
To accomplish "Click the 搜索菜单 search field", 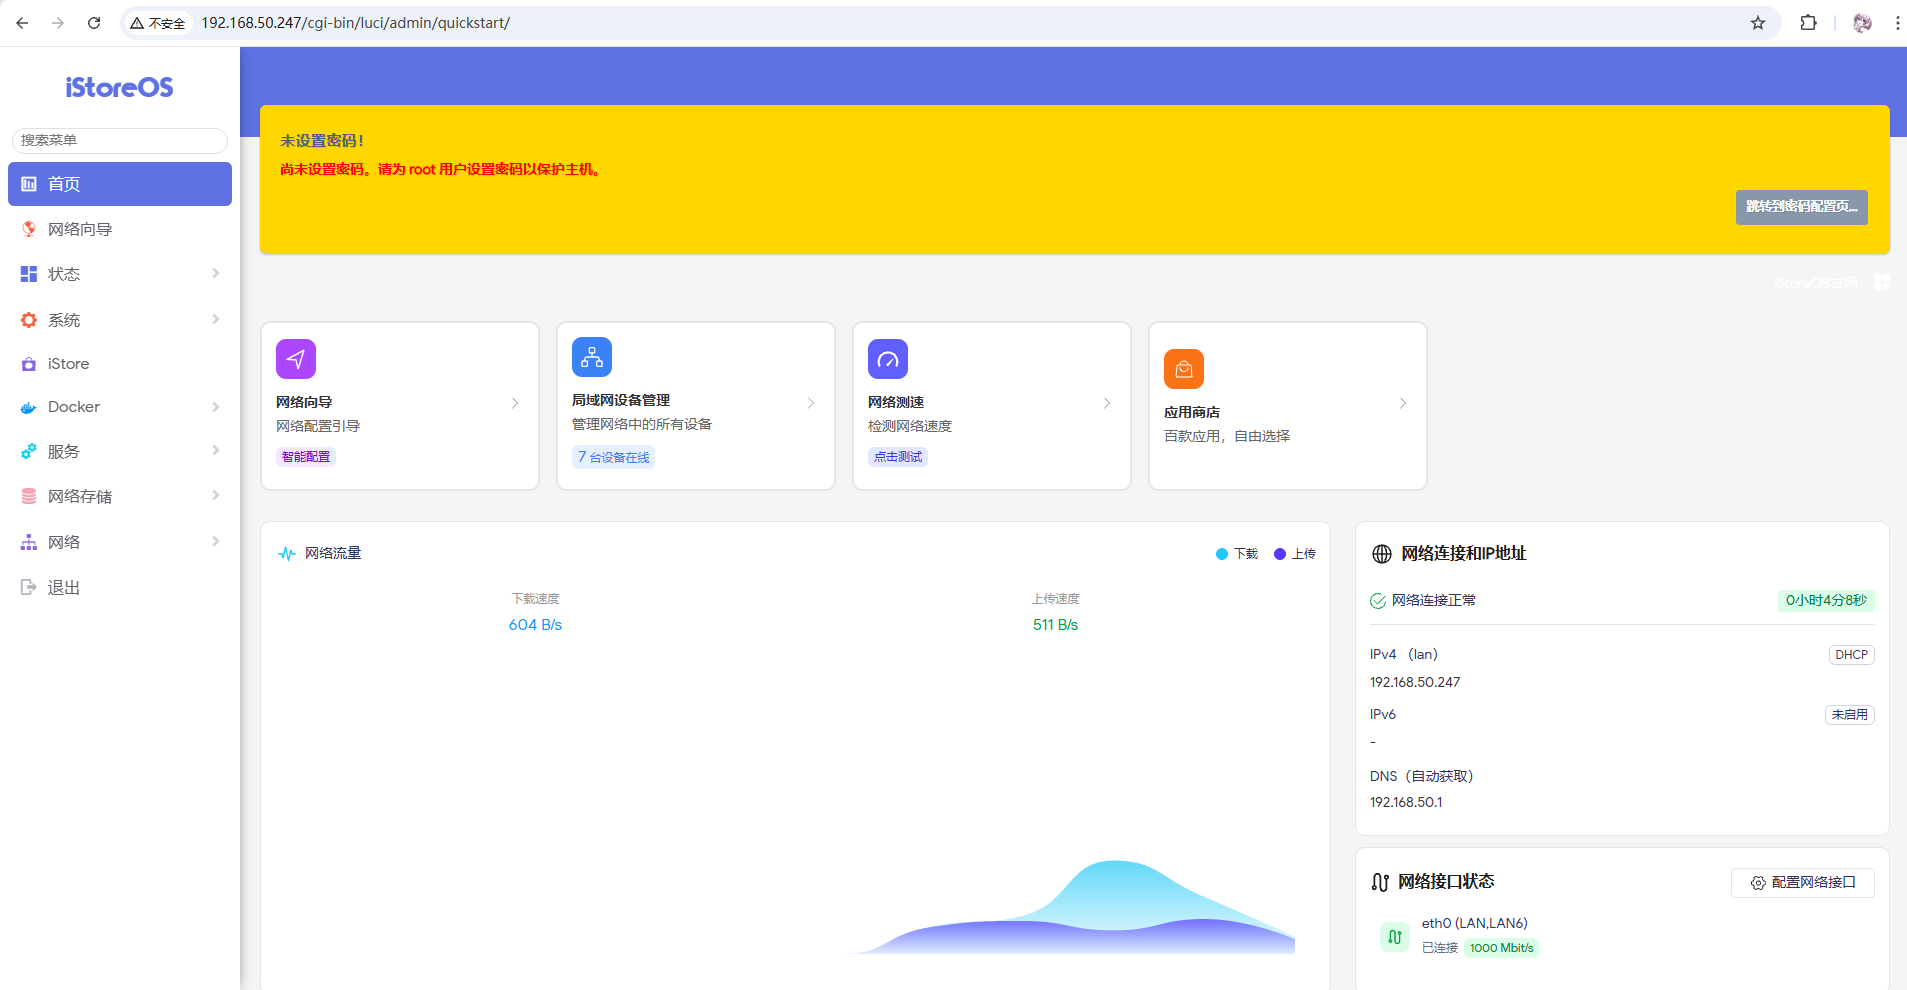I will click(120, 140).
